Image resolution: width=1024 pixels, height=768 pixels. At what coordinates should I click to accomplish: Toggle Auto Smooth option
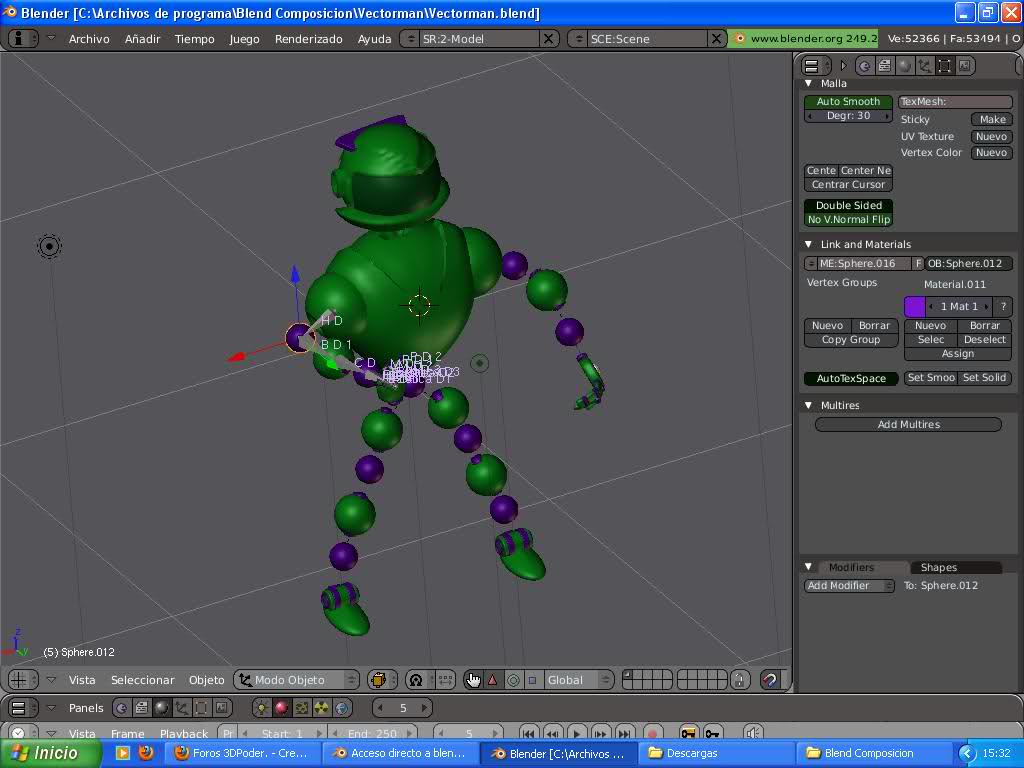848,102
